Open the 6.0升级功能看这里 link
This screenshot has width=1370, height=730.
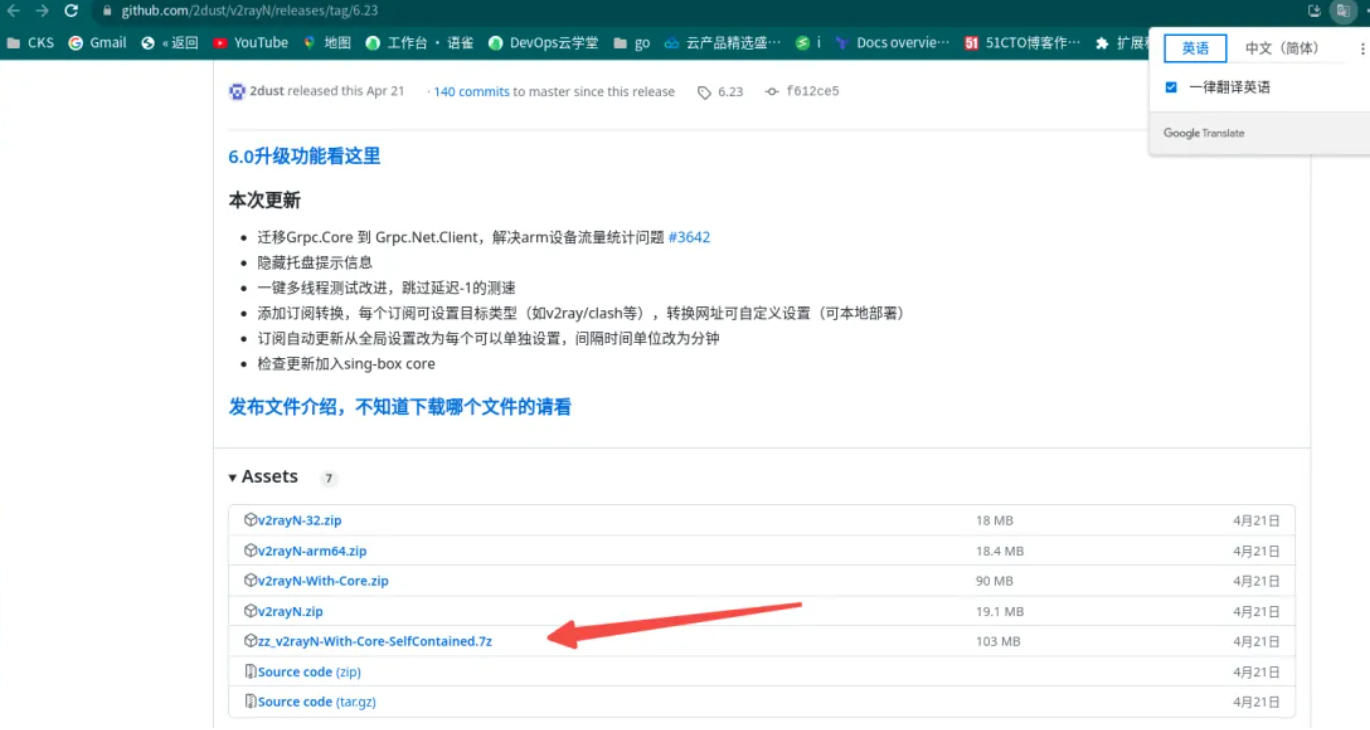[305, 156]
